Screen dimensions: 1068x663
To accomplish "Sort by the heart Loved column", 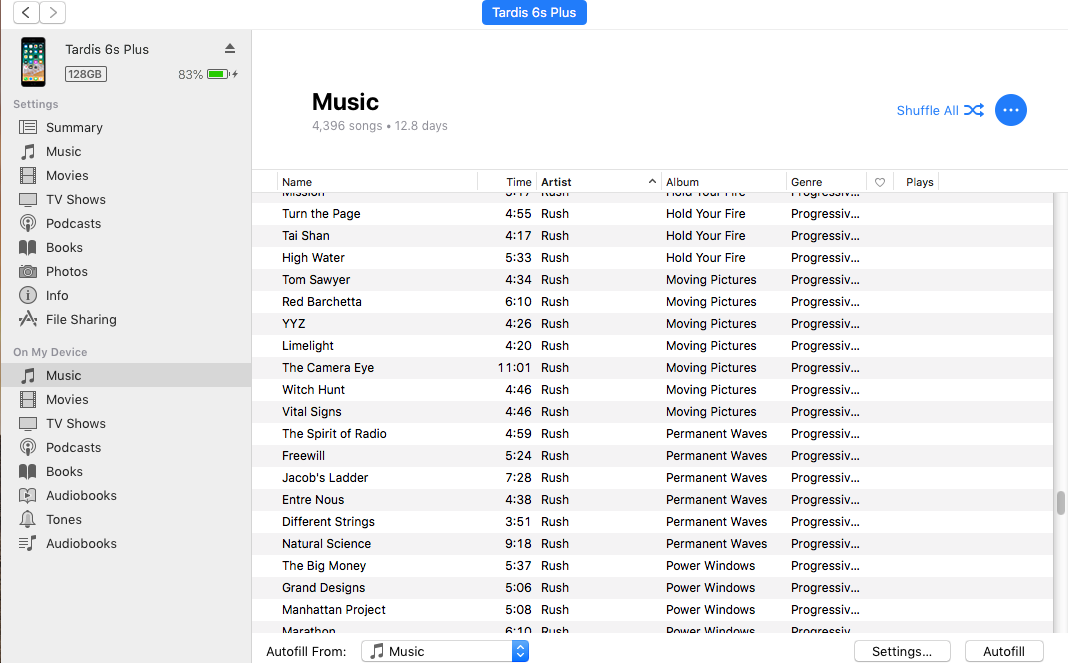I will [x=880, y=182].
